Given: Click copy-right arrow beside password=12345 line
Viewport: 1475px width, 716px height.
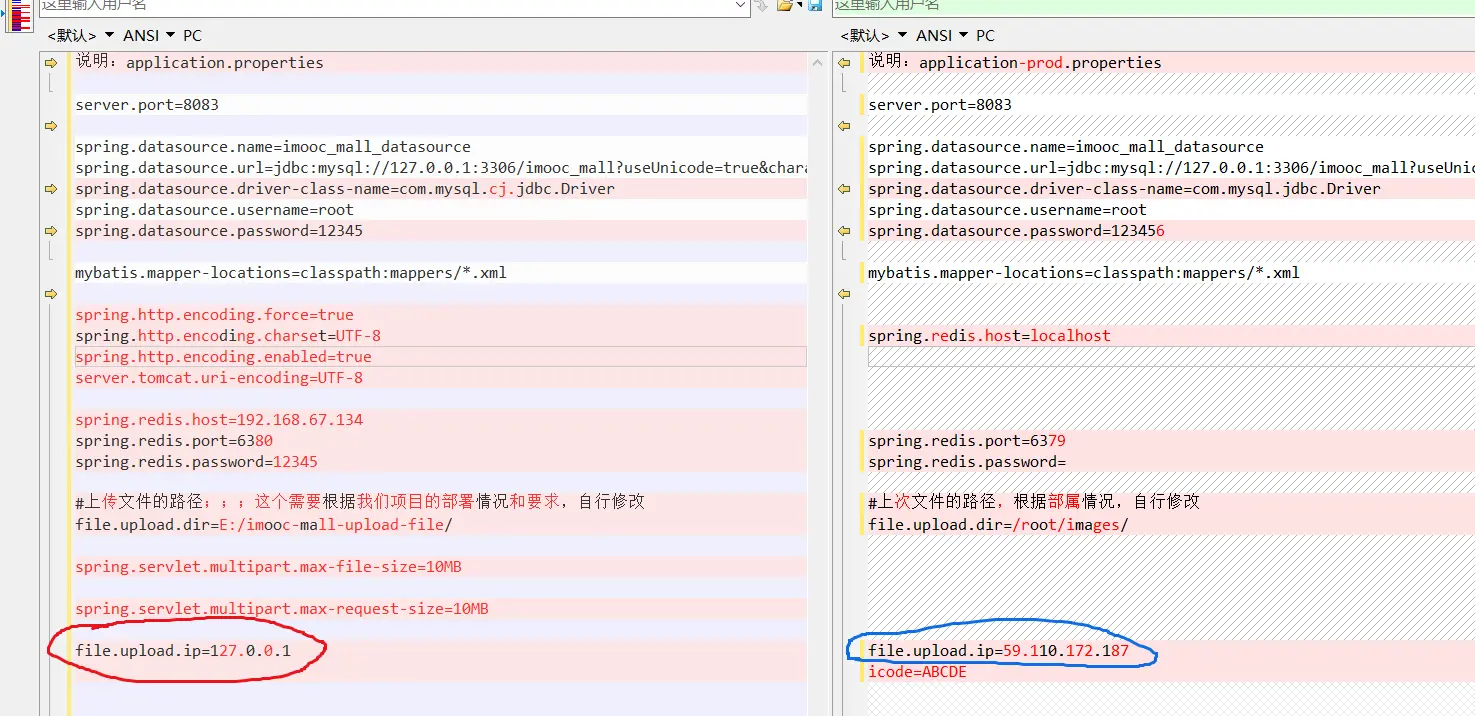Looking at the screenshot, I should click(x=50, y=231).
